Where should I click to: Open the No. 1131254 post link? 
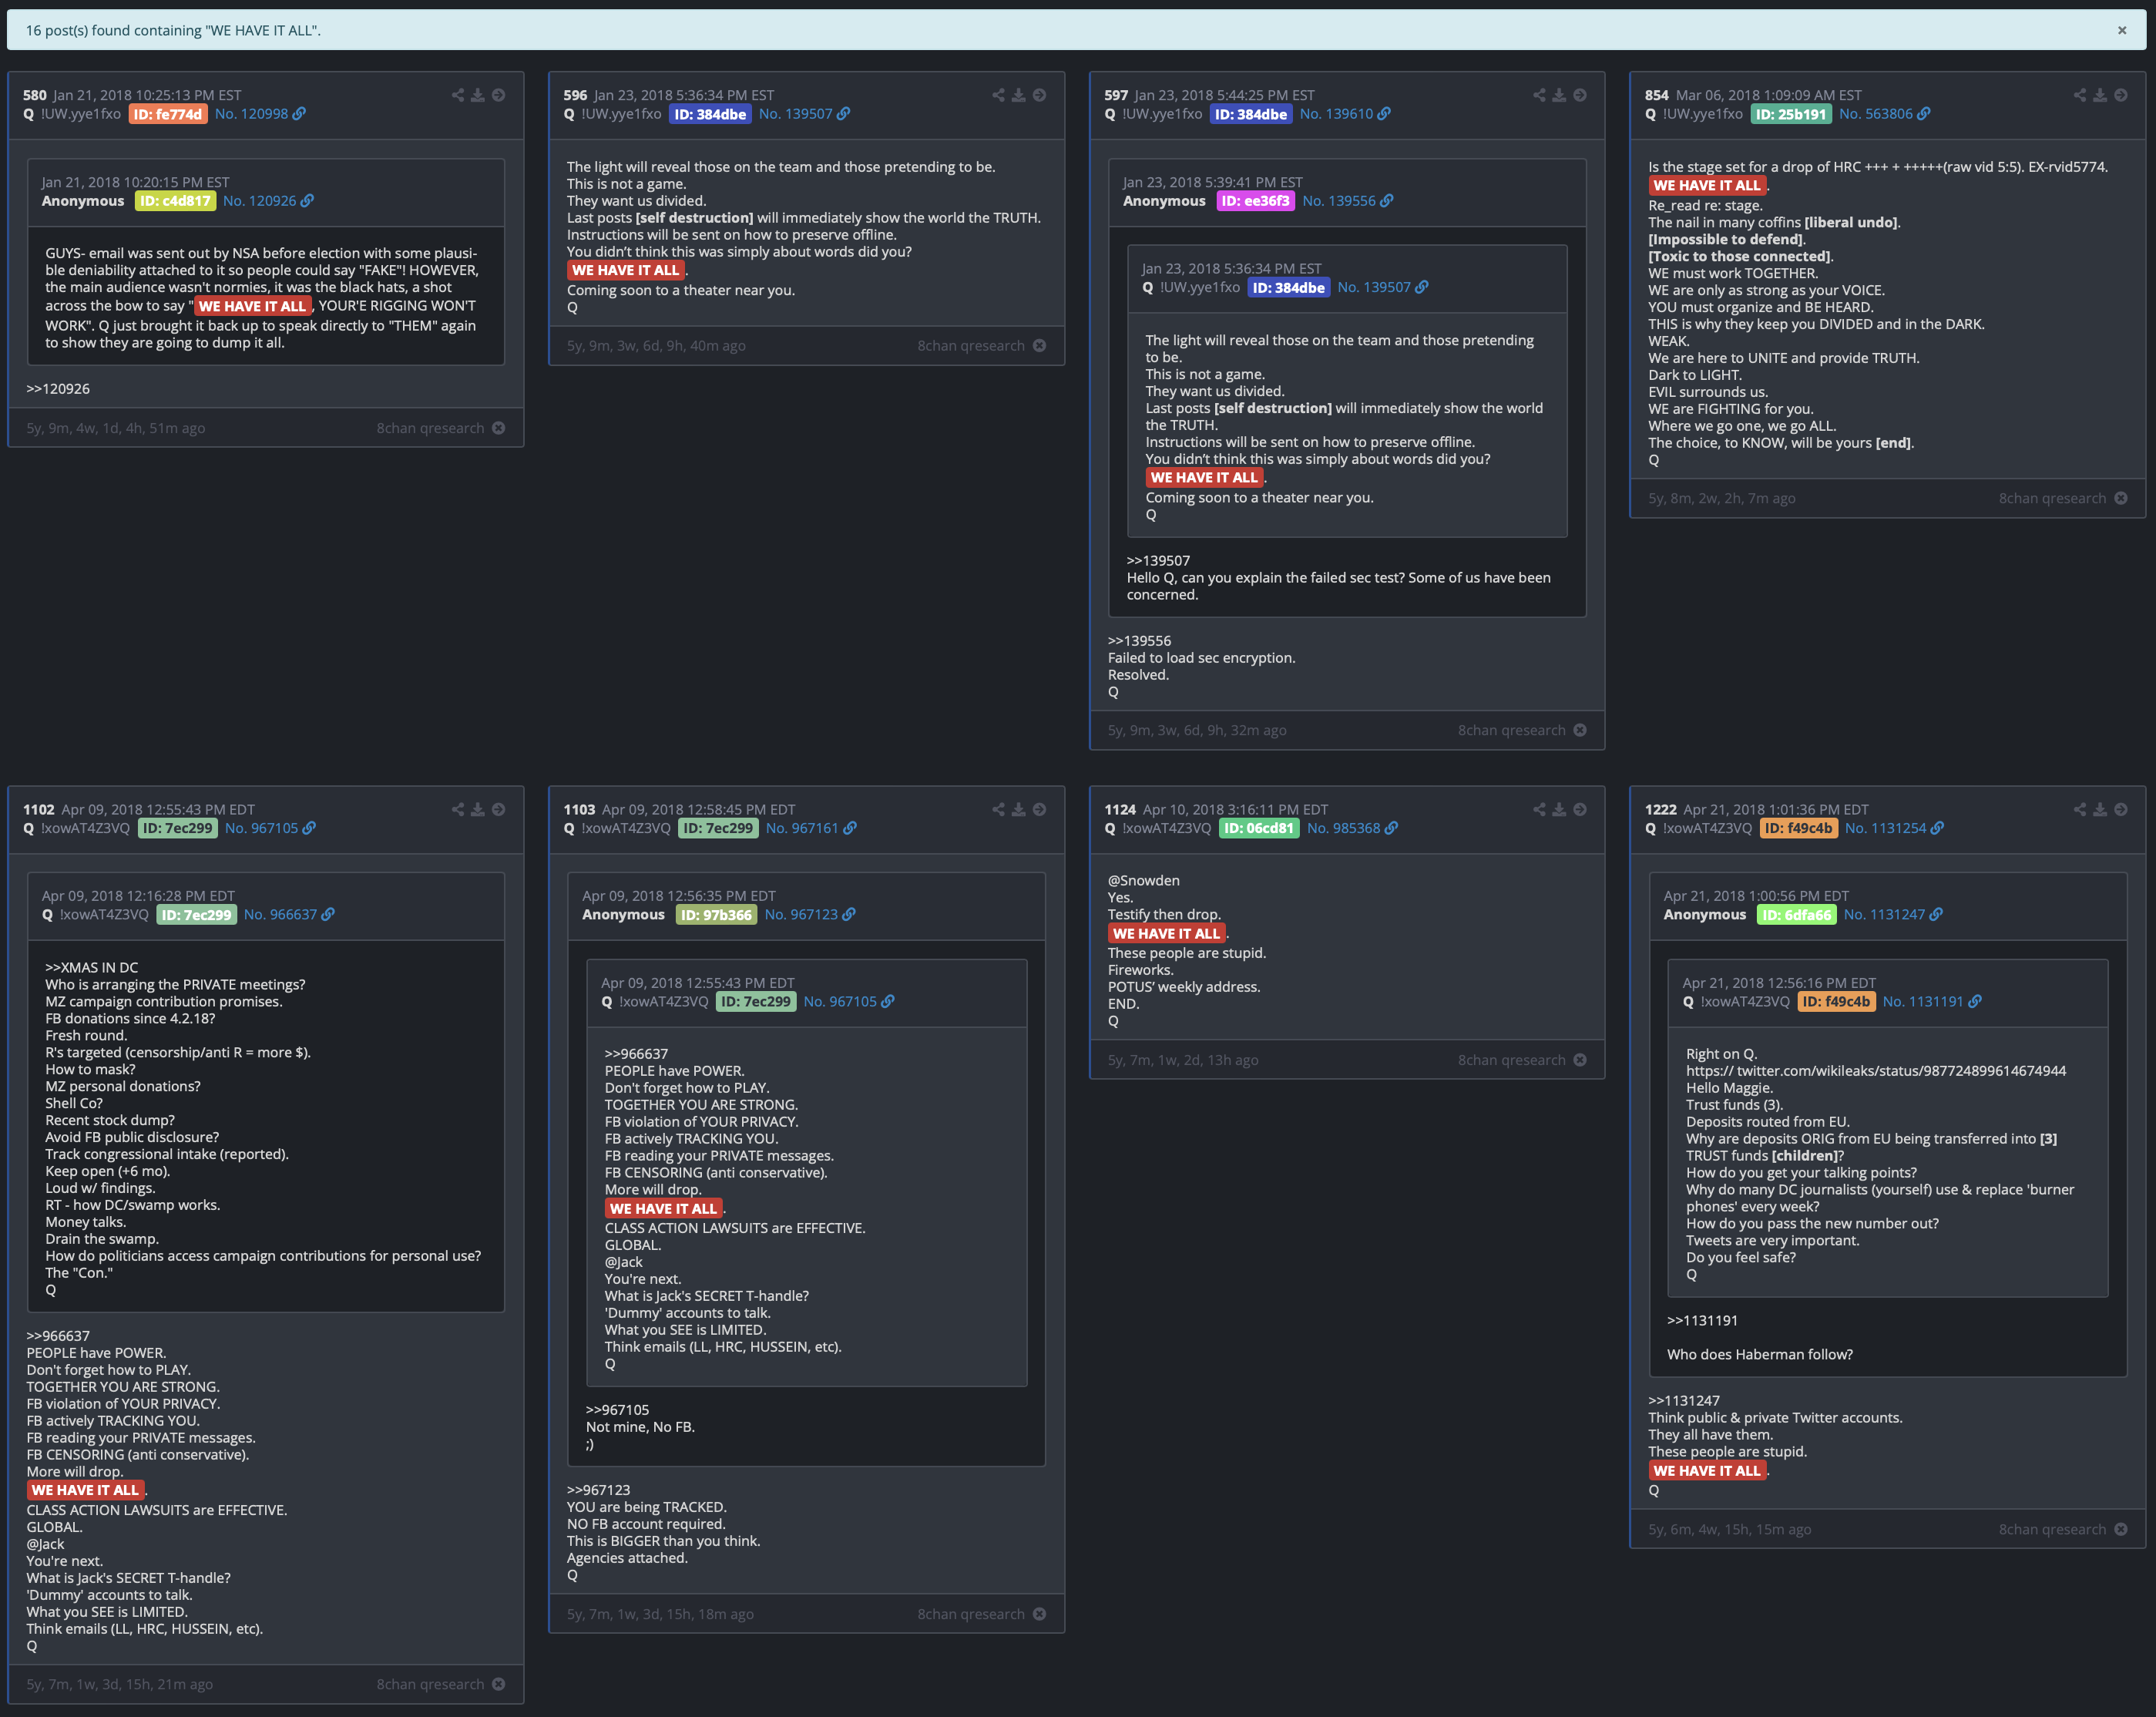tap(1894, 828)
